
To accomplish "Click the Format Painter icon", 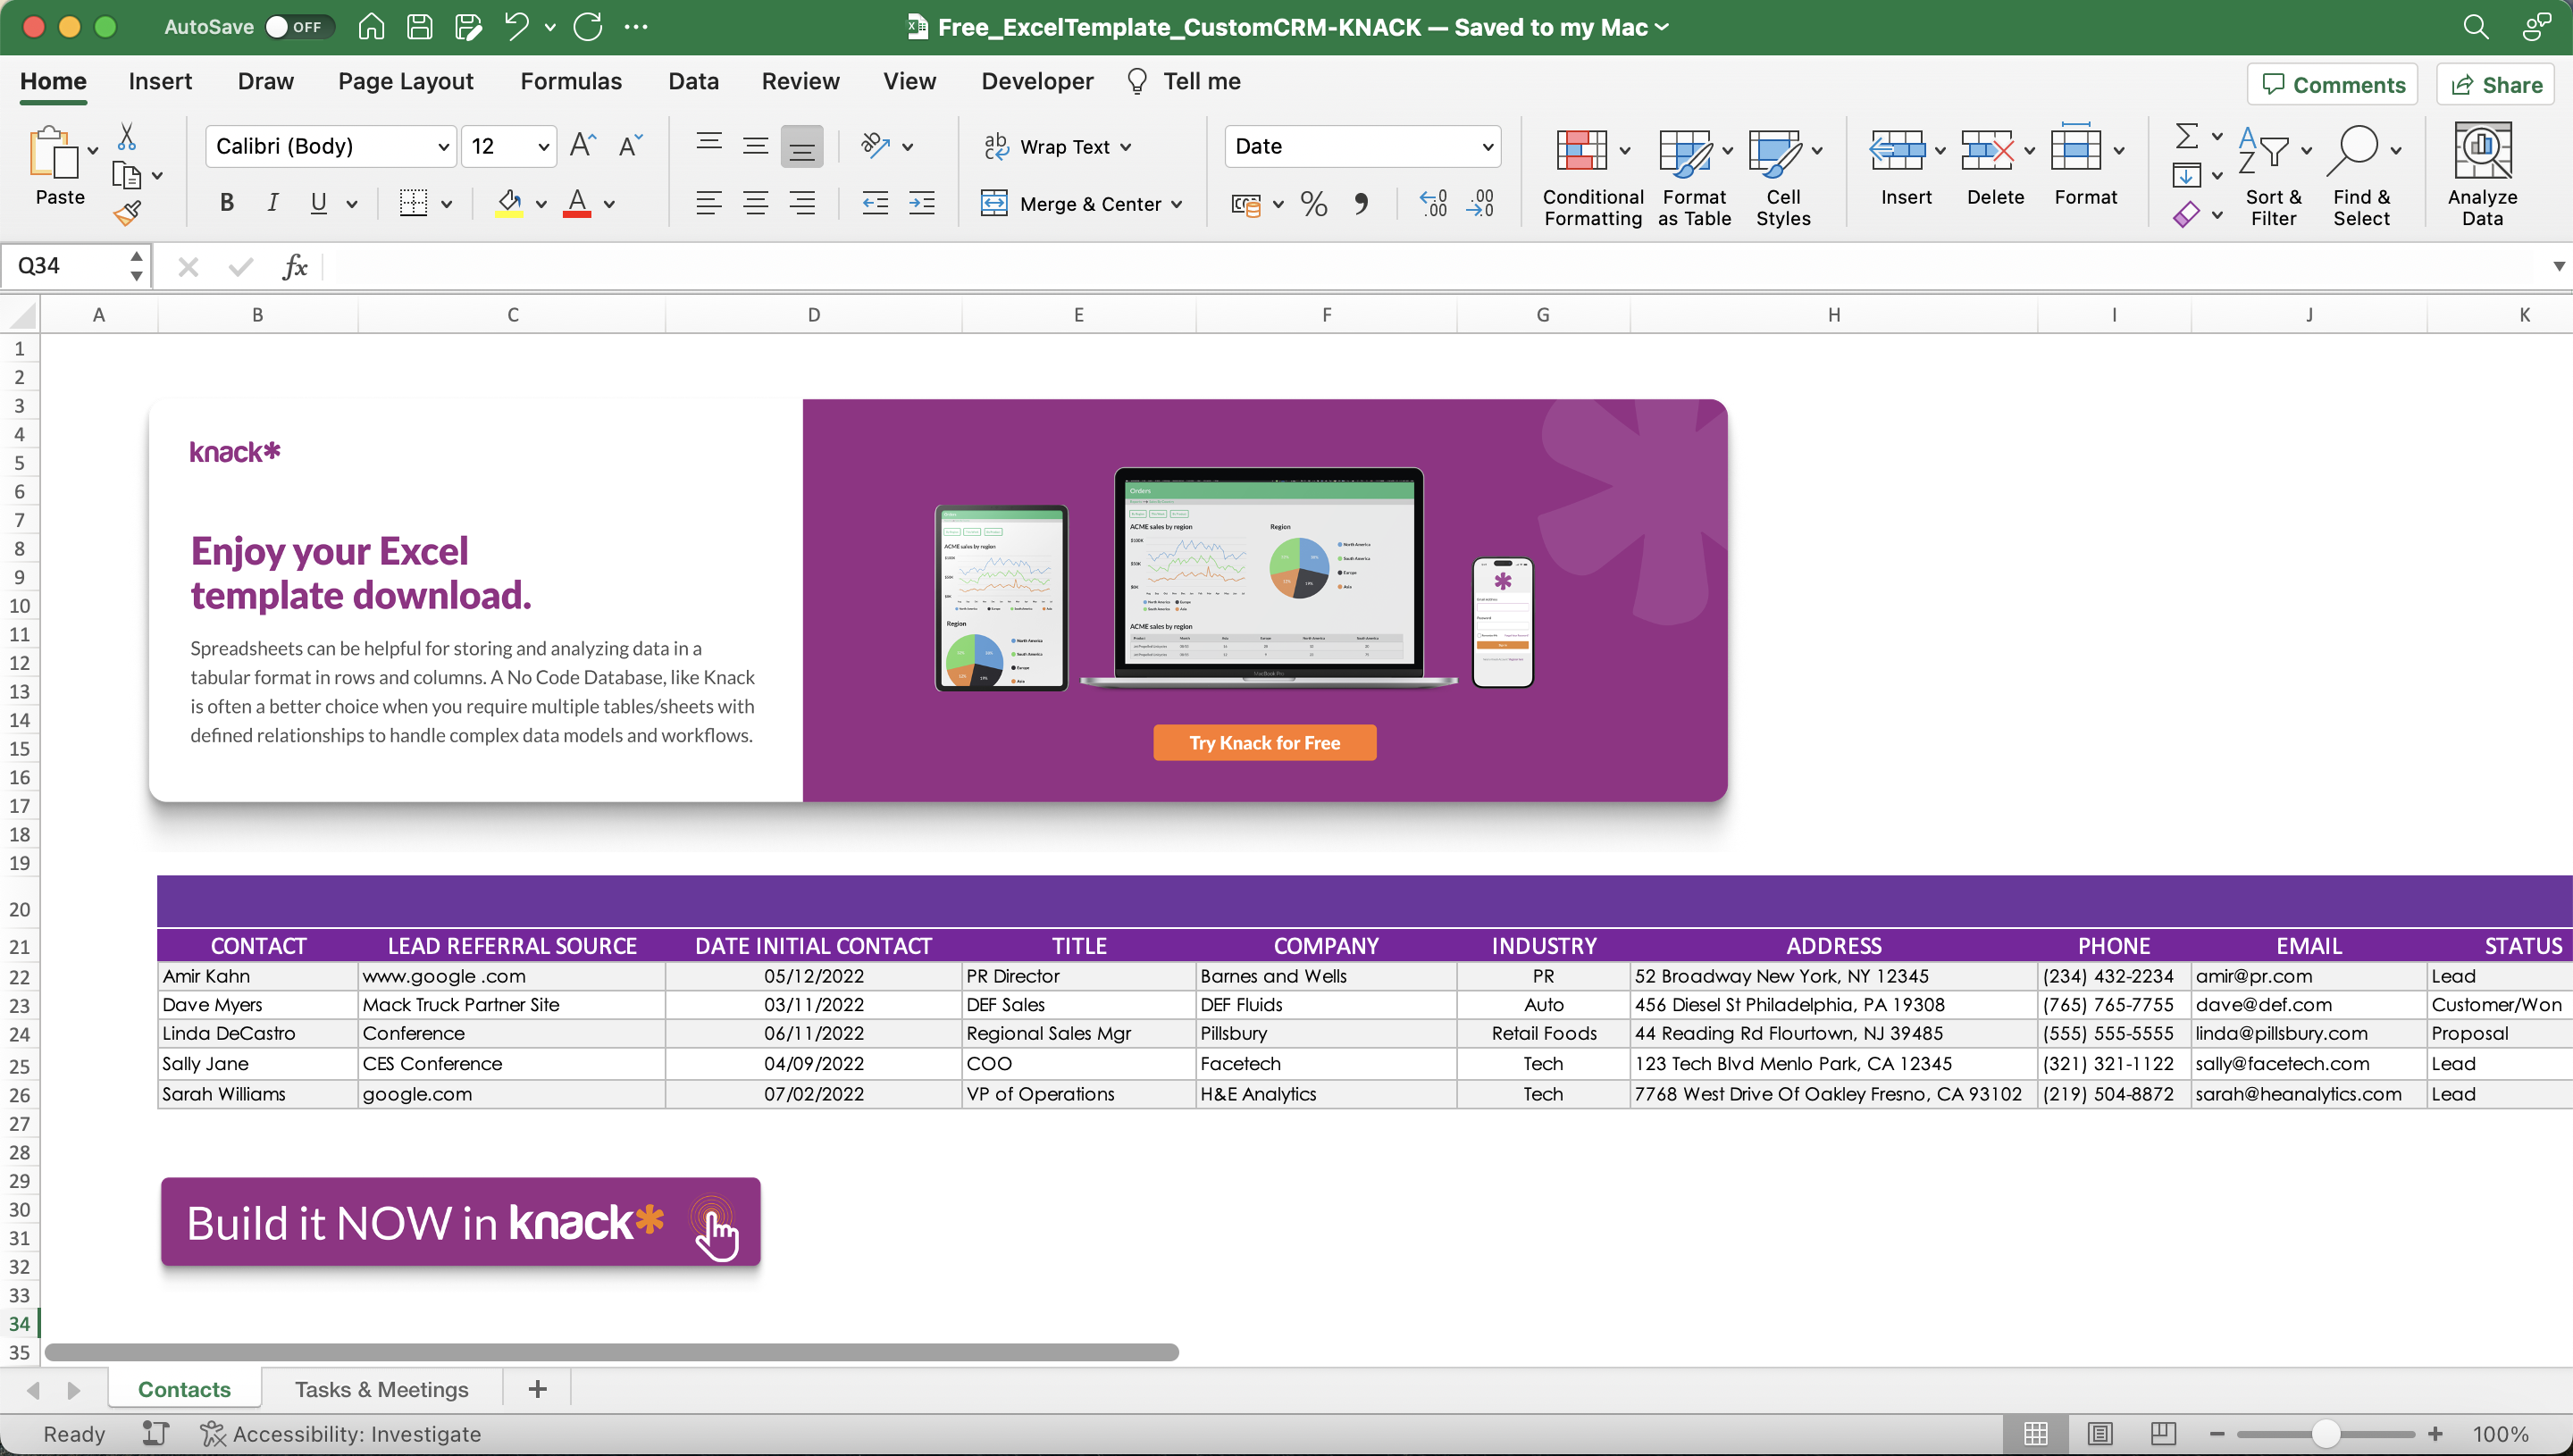I will [129, 211].
